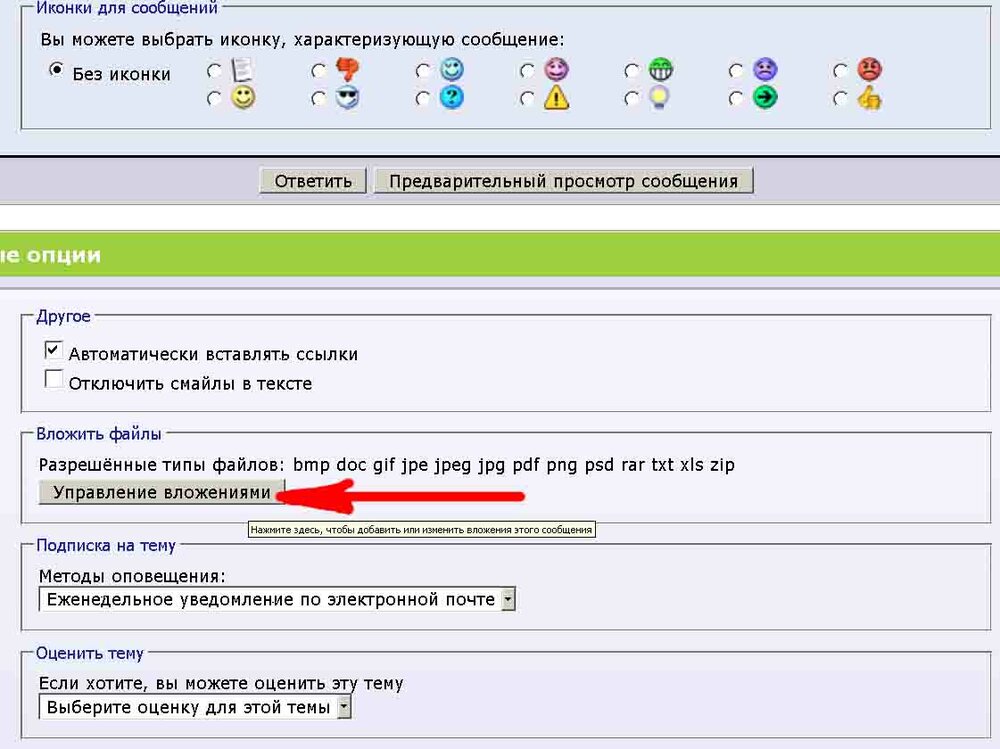
Task: Select radio button beside paper note icon
Action: click(x=214, y=71)
